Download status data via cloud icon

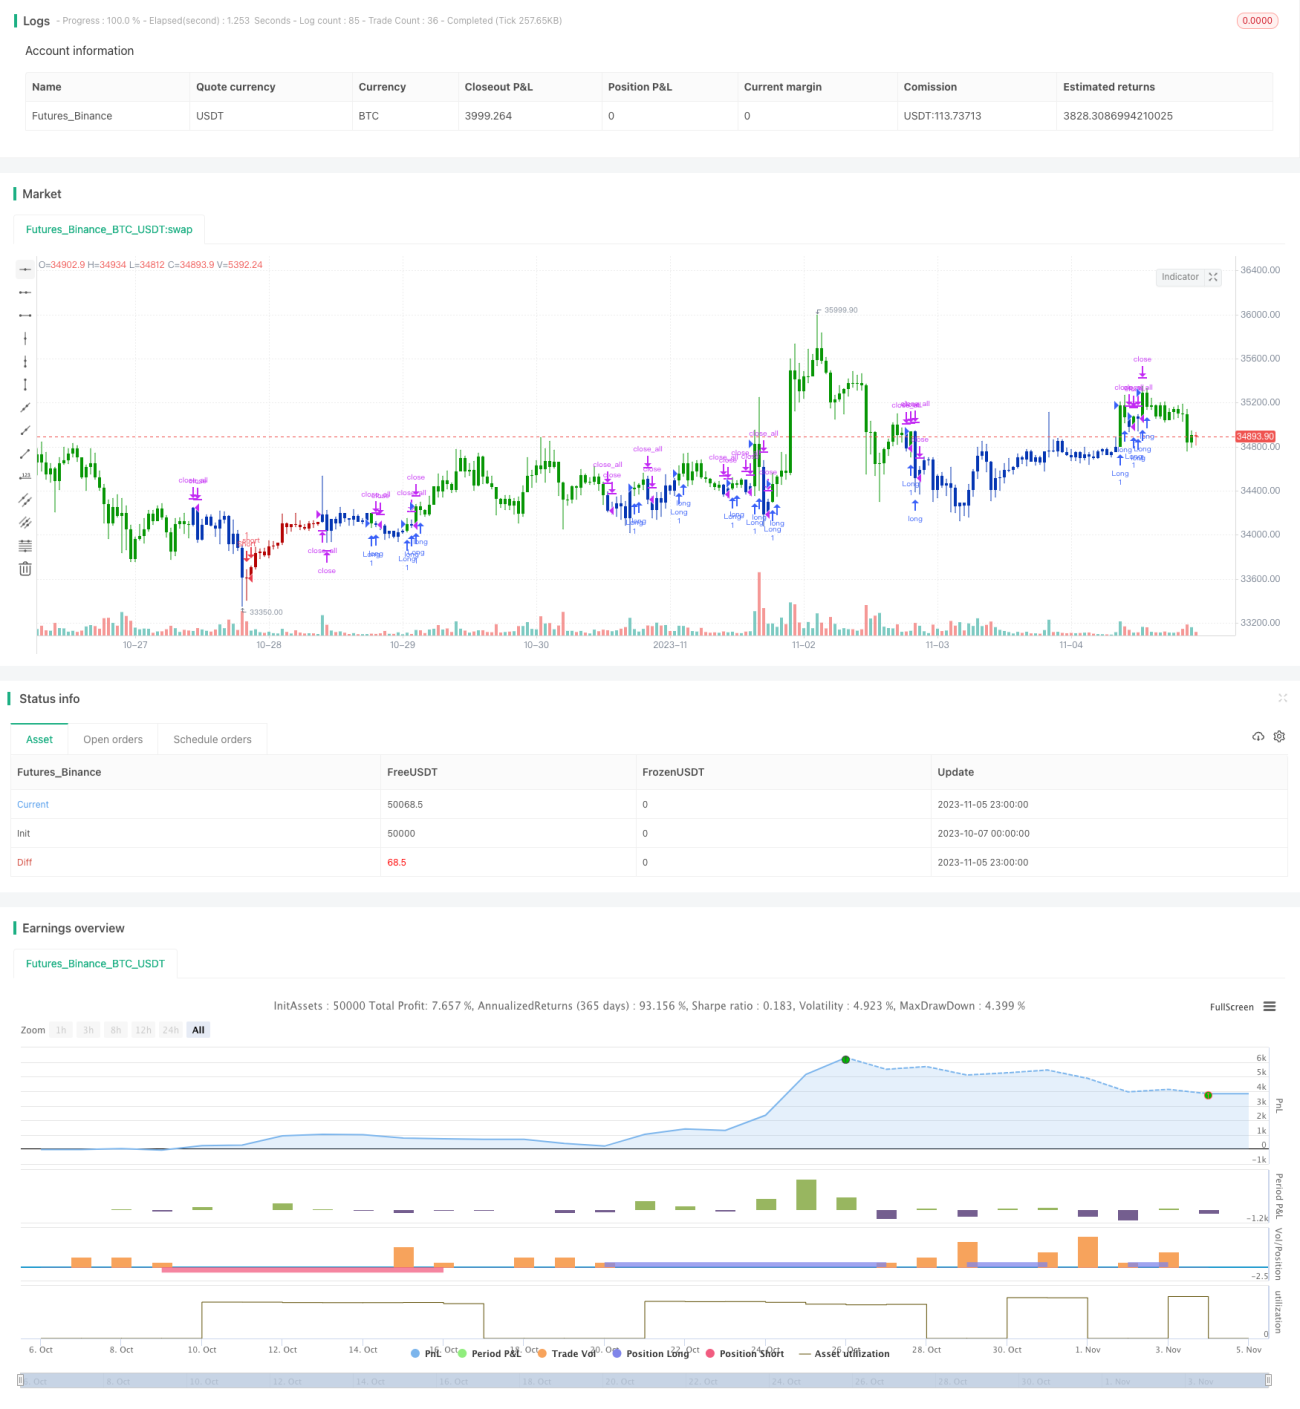(1258, 736)
